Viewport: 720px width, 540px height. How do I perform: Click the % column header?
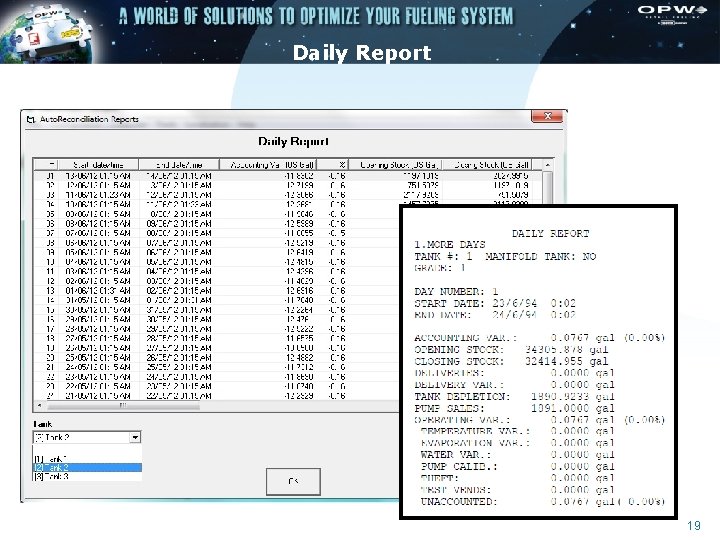click(x=332, y=164)
